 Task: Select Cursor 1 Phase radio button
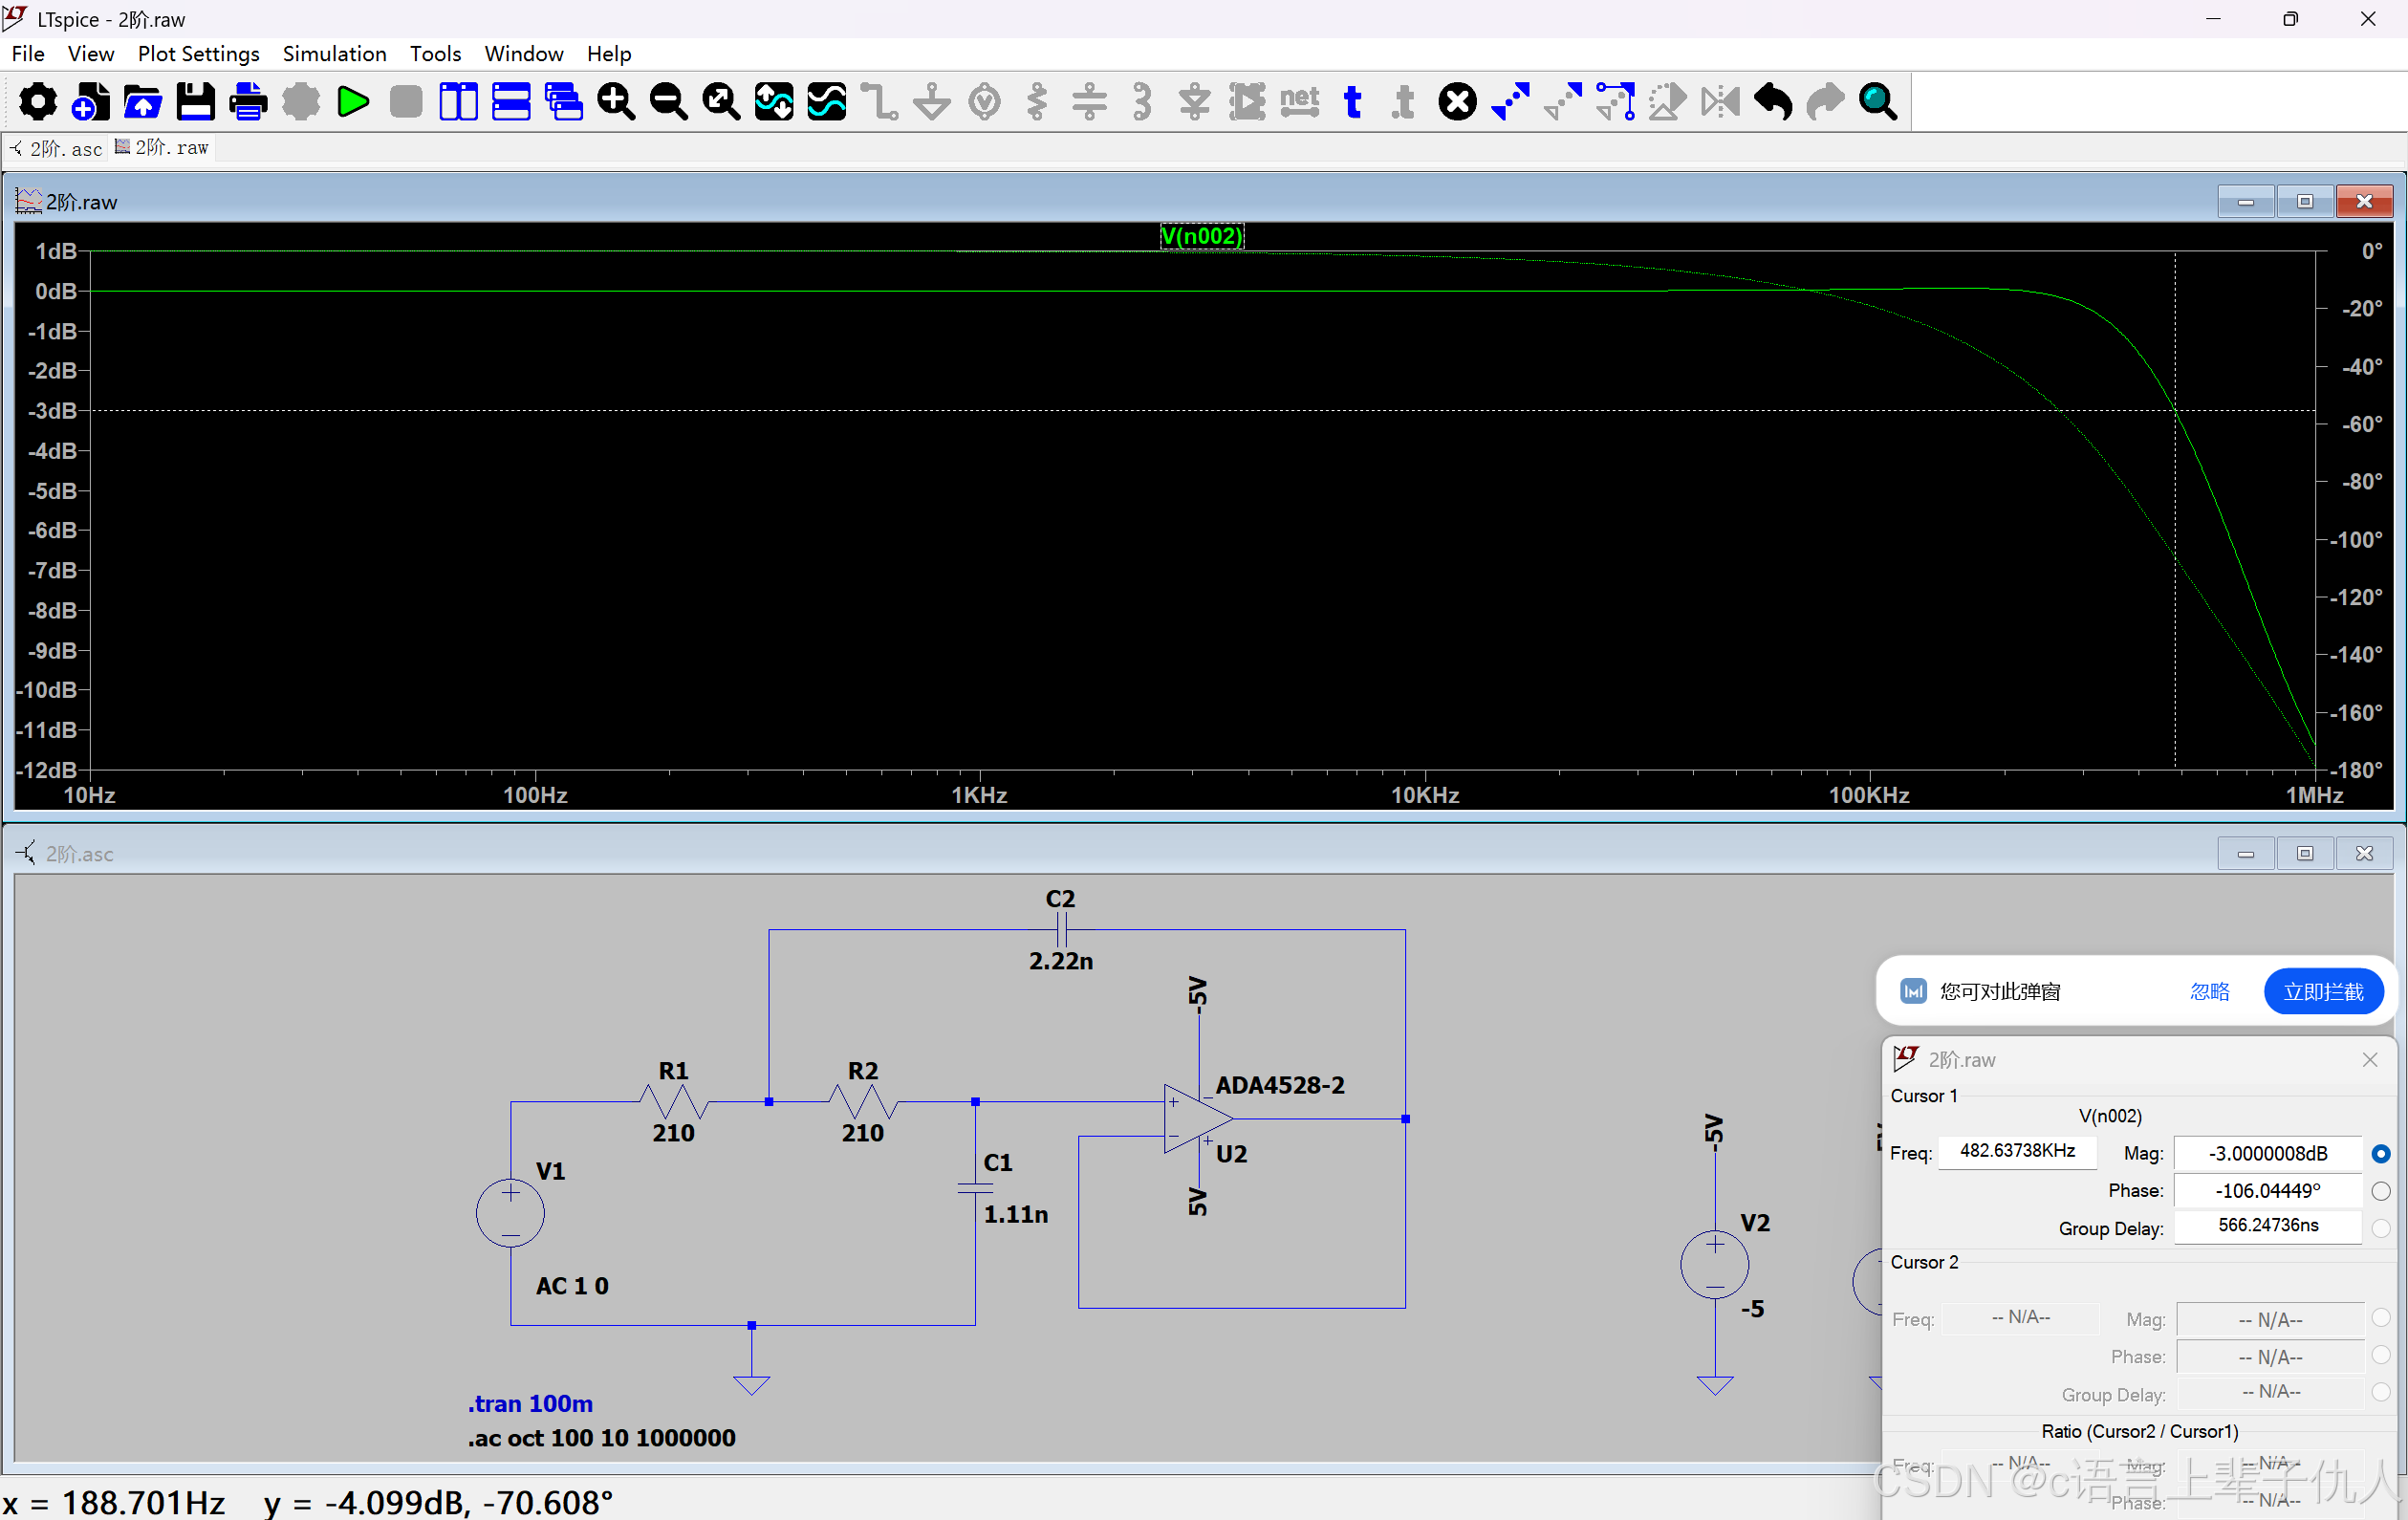click(2381, 1191)
